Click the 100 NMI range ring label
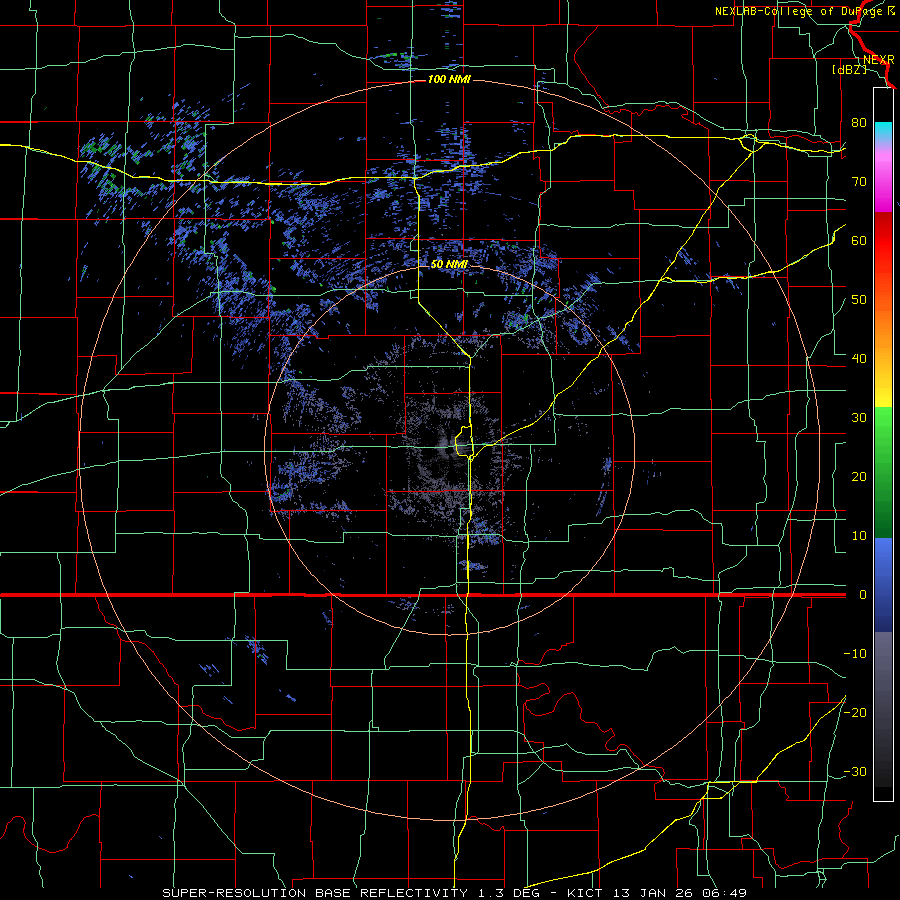The height and width of the screenshot is (900, 900). pyautogui.click(x=449, y=79)
